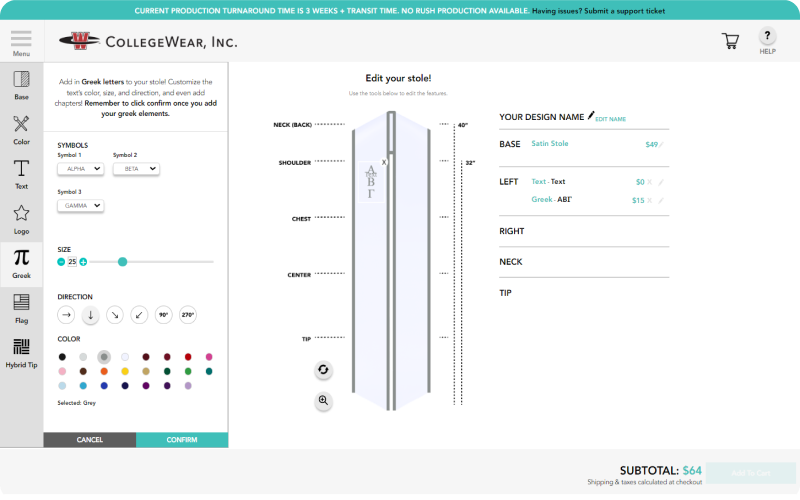Open Symbol 2 BETA dropdown
Image resolution: width=800 pixels, height=500 pixels.
[136, 168]
